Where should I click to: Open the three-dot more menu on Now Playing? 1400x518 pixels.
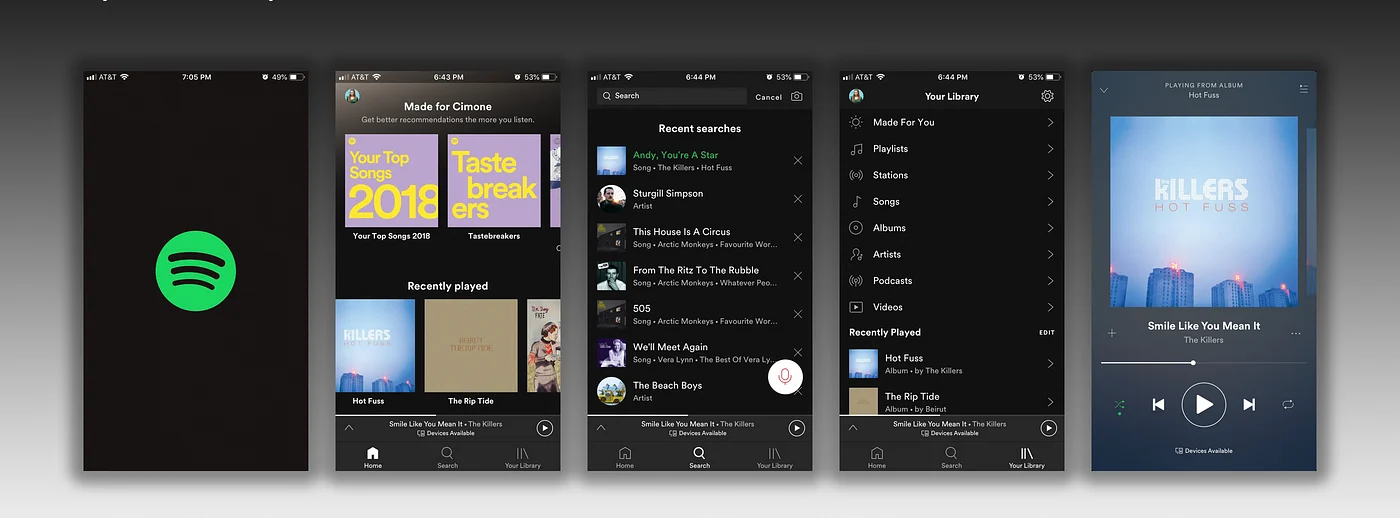tap(1297, 333)
